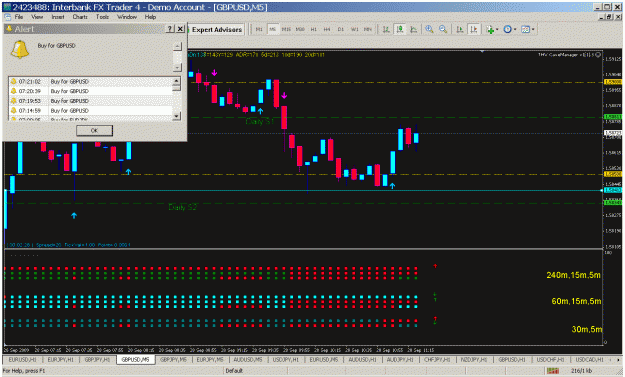Switch to the NZDJPY,H1 chart tab

[x=474, y=359]
